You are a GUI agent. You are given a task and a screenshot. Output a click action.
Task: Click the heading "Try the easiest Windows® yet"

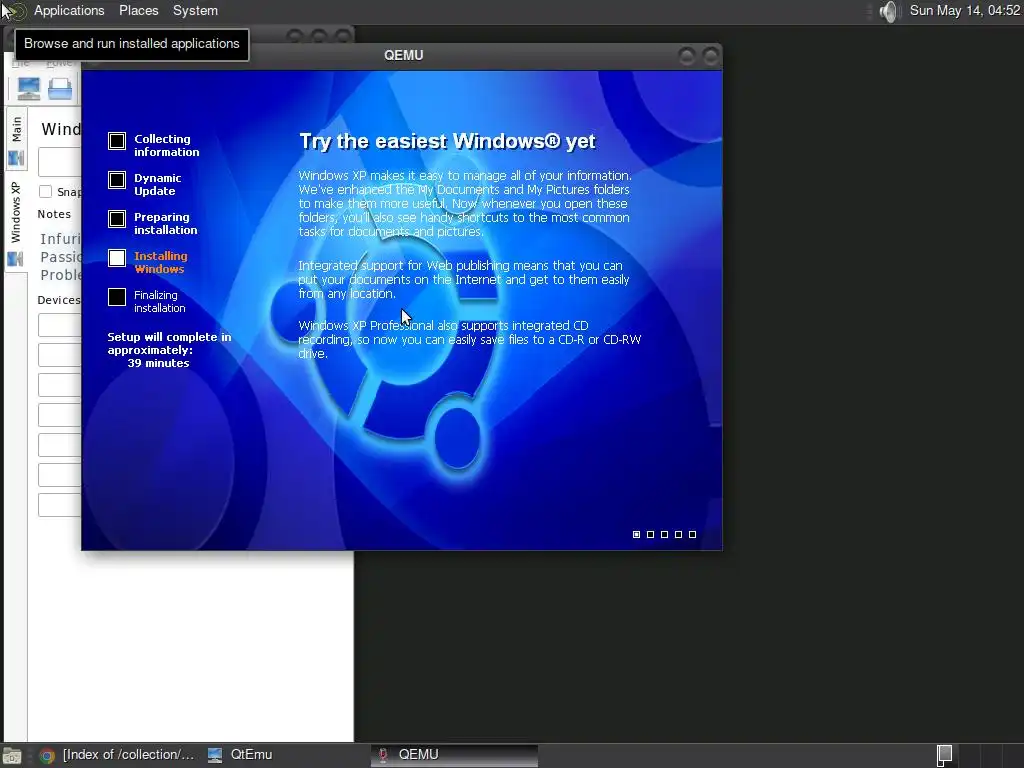[x=447, y=141]
